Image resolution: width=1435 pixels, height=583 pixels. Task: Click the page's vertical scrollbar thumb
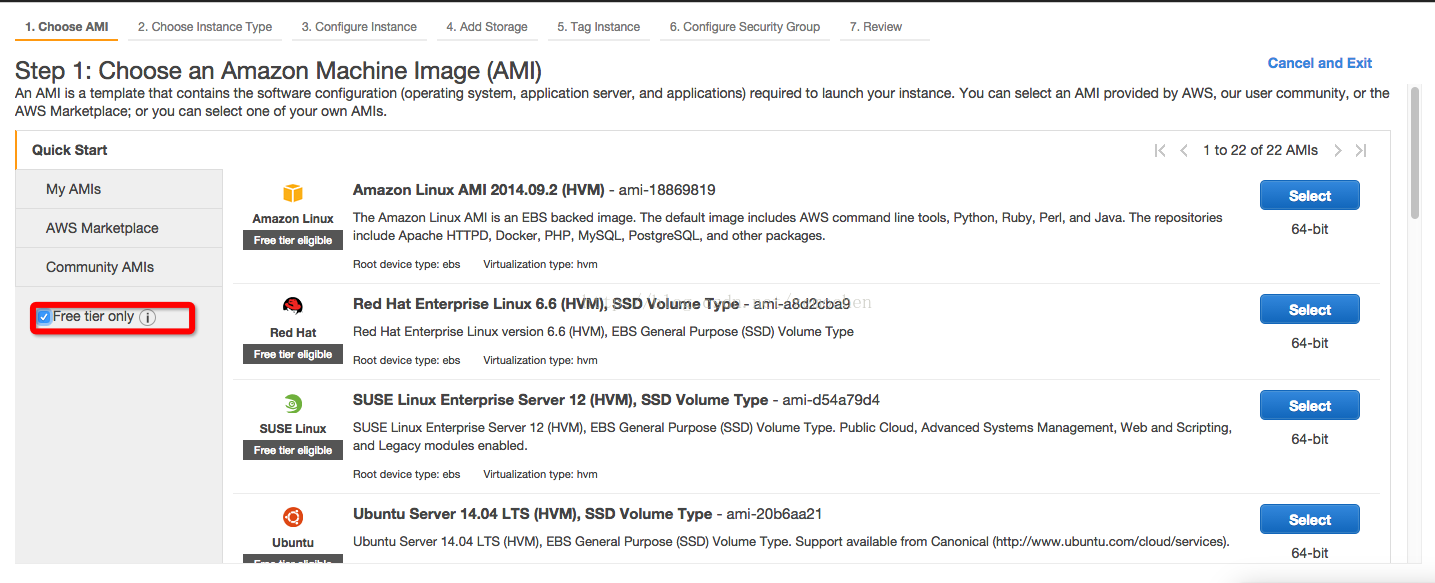(x=1415, y=152)
